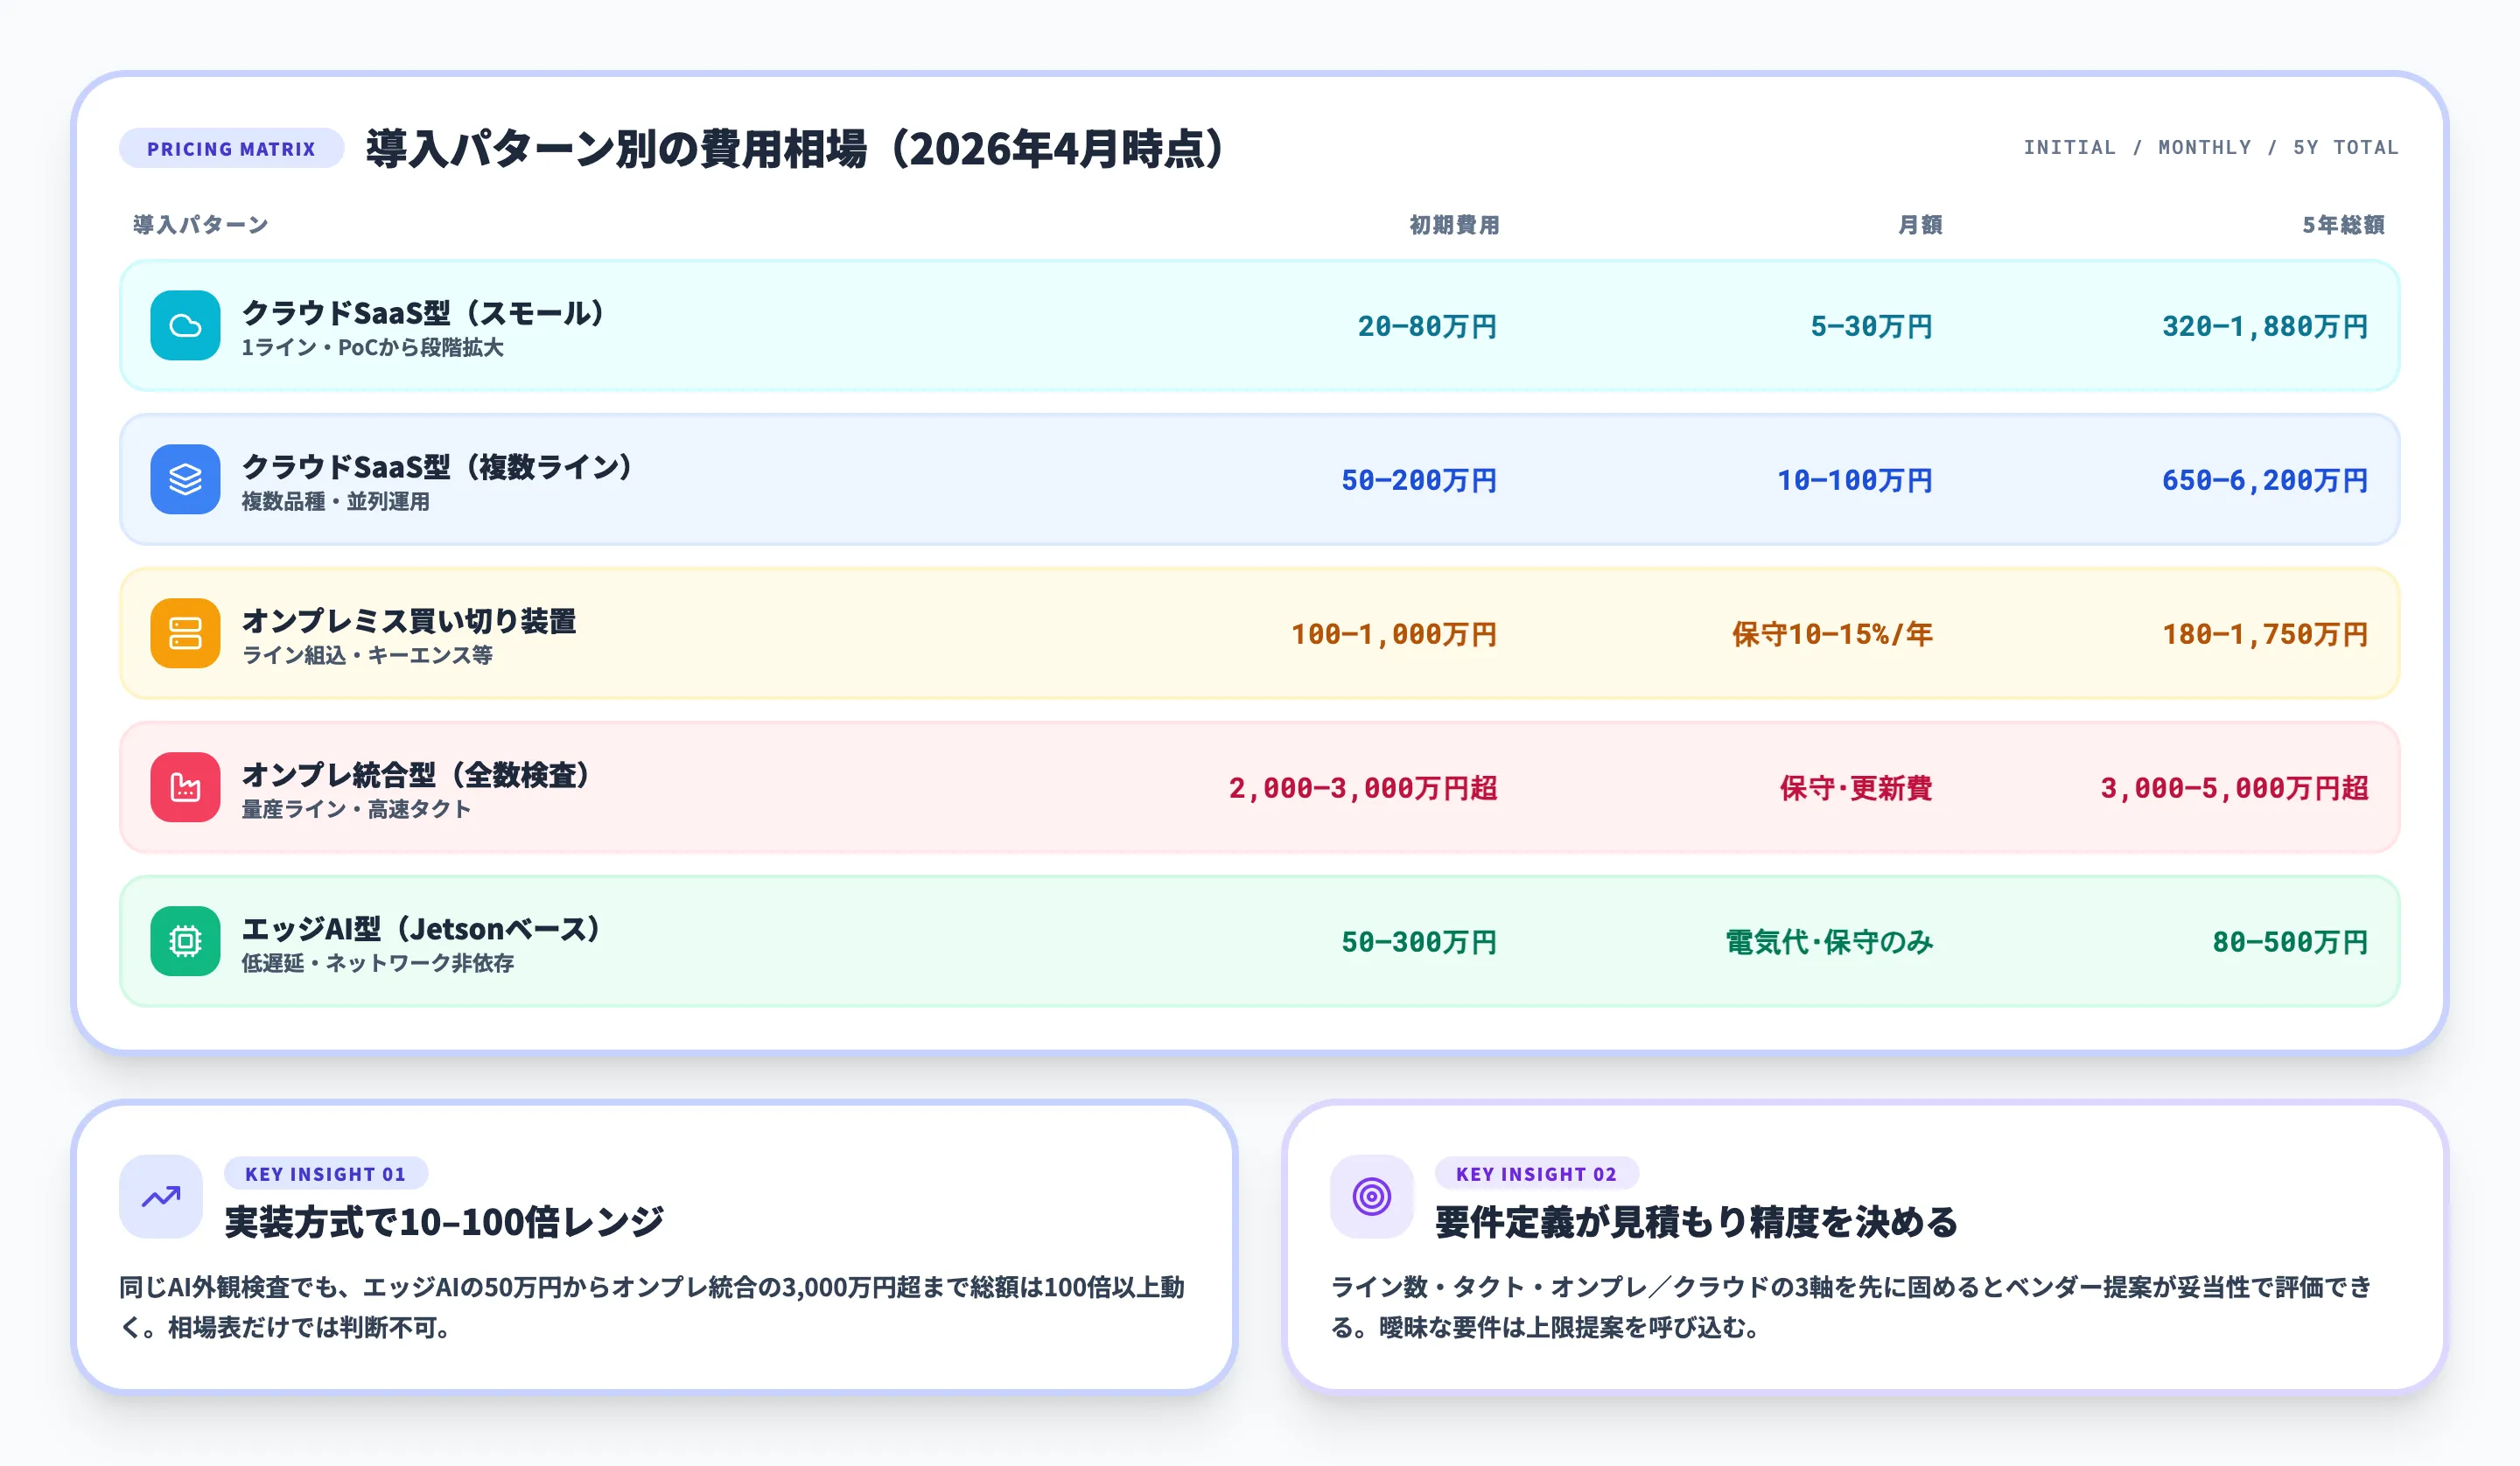Viewport: 2520px width, 1466px height.
Task: Select the row name オンプレミス買い切り装置
Action: [409, 621]
